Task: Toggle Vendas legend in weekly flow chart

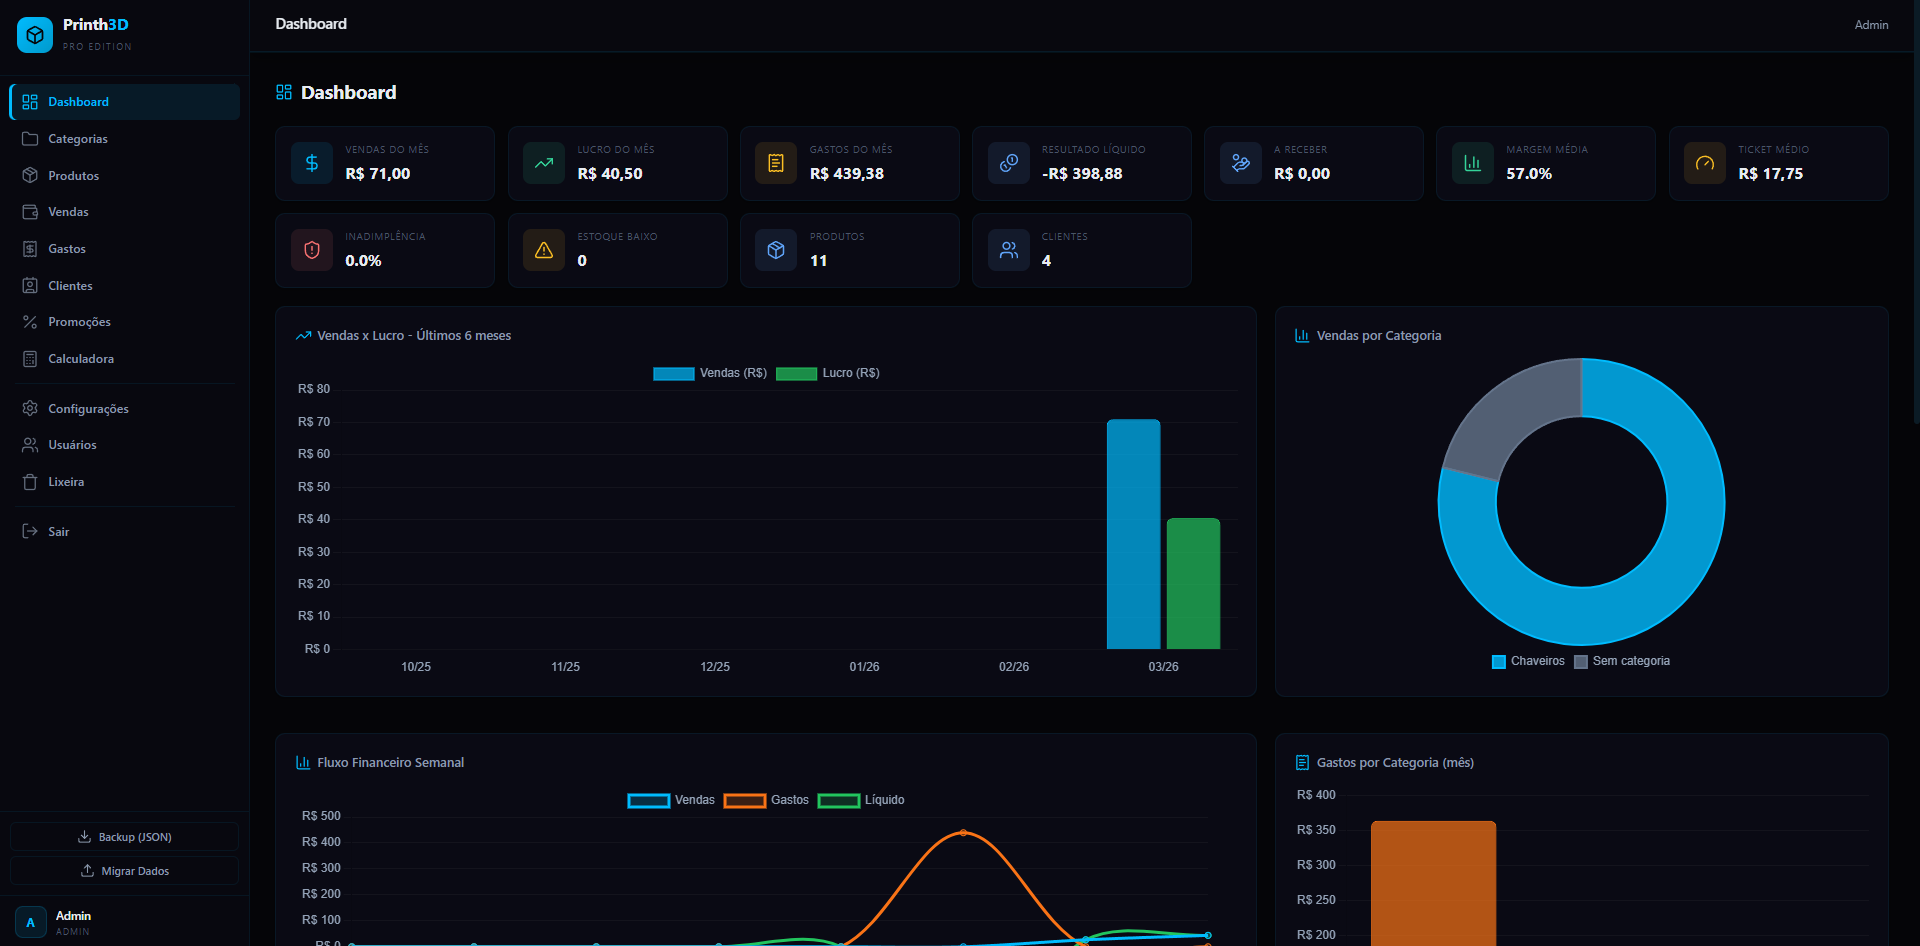Action: pyautogui.click(x=671, y=800)
